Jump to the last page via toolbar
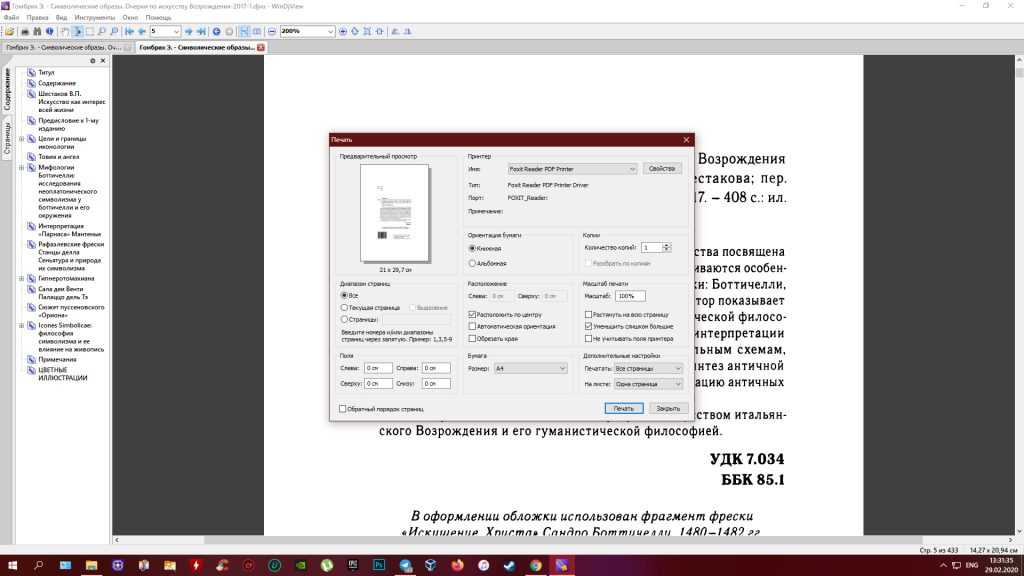This screenshot has width=1024, height=576. 200,31
